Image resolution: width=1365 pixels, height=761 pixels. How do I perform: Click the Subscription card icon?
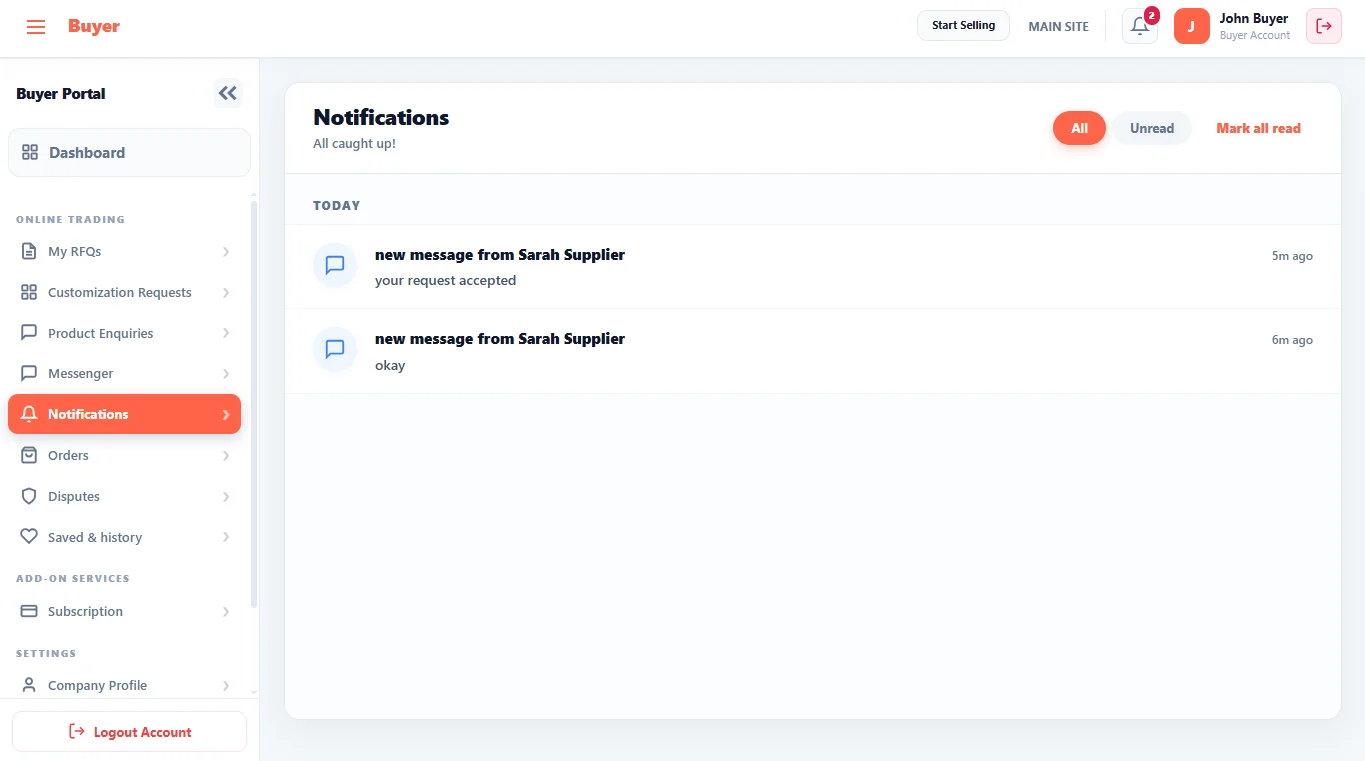(x=29, y=611)
